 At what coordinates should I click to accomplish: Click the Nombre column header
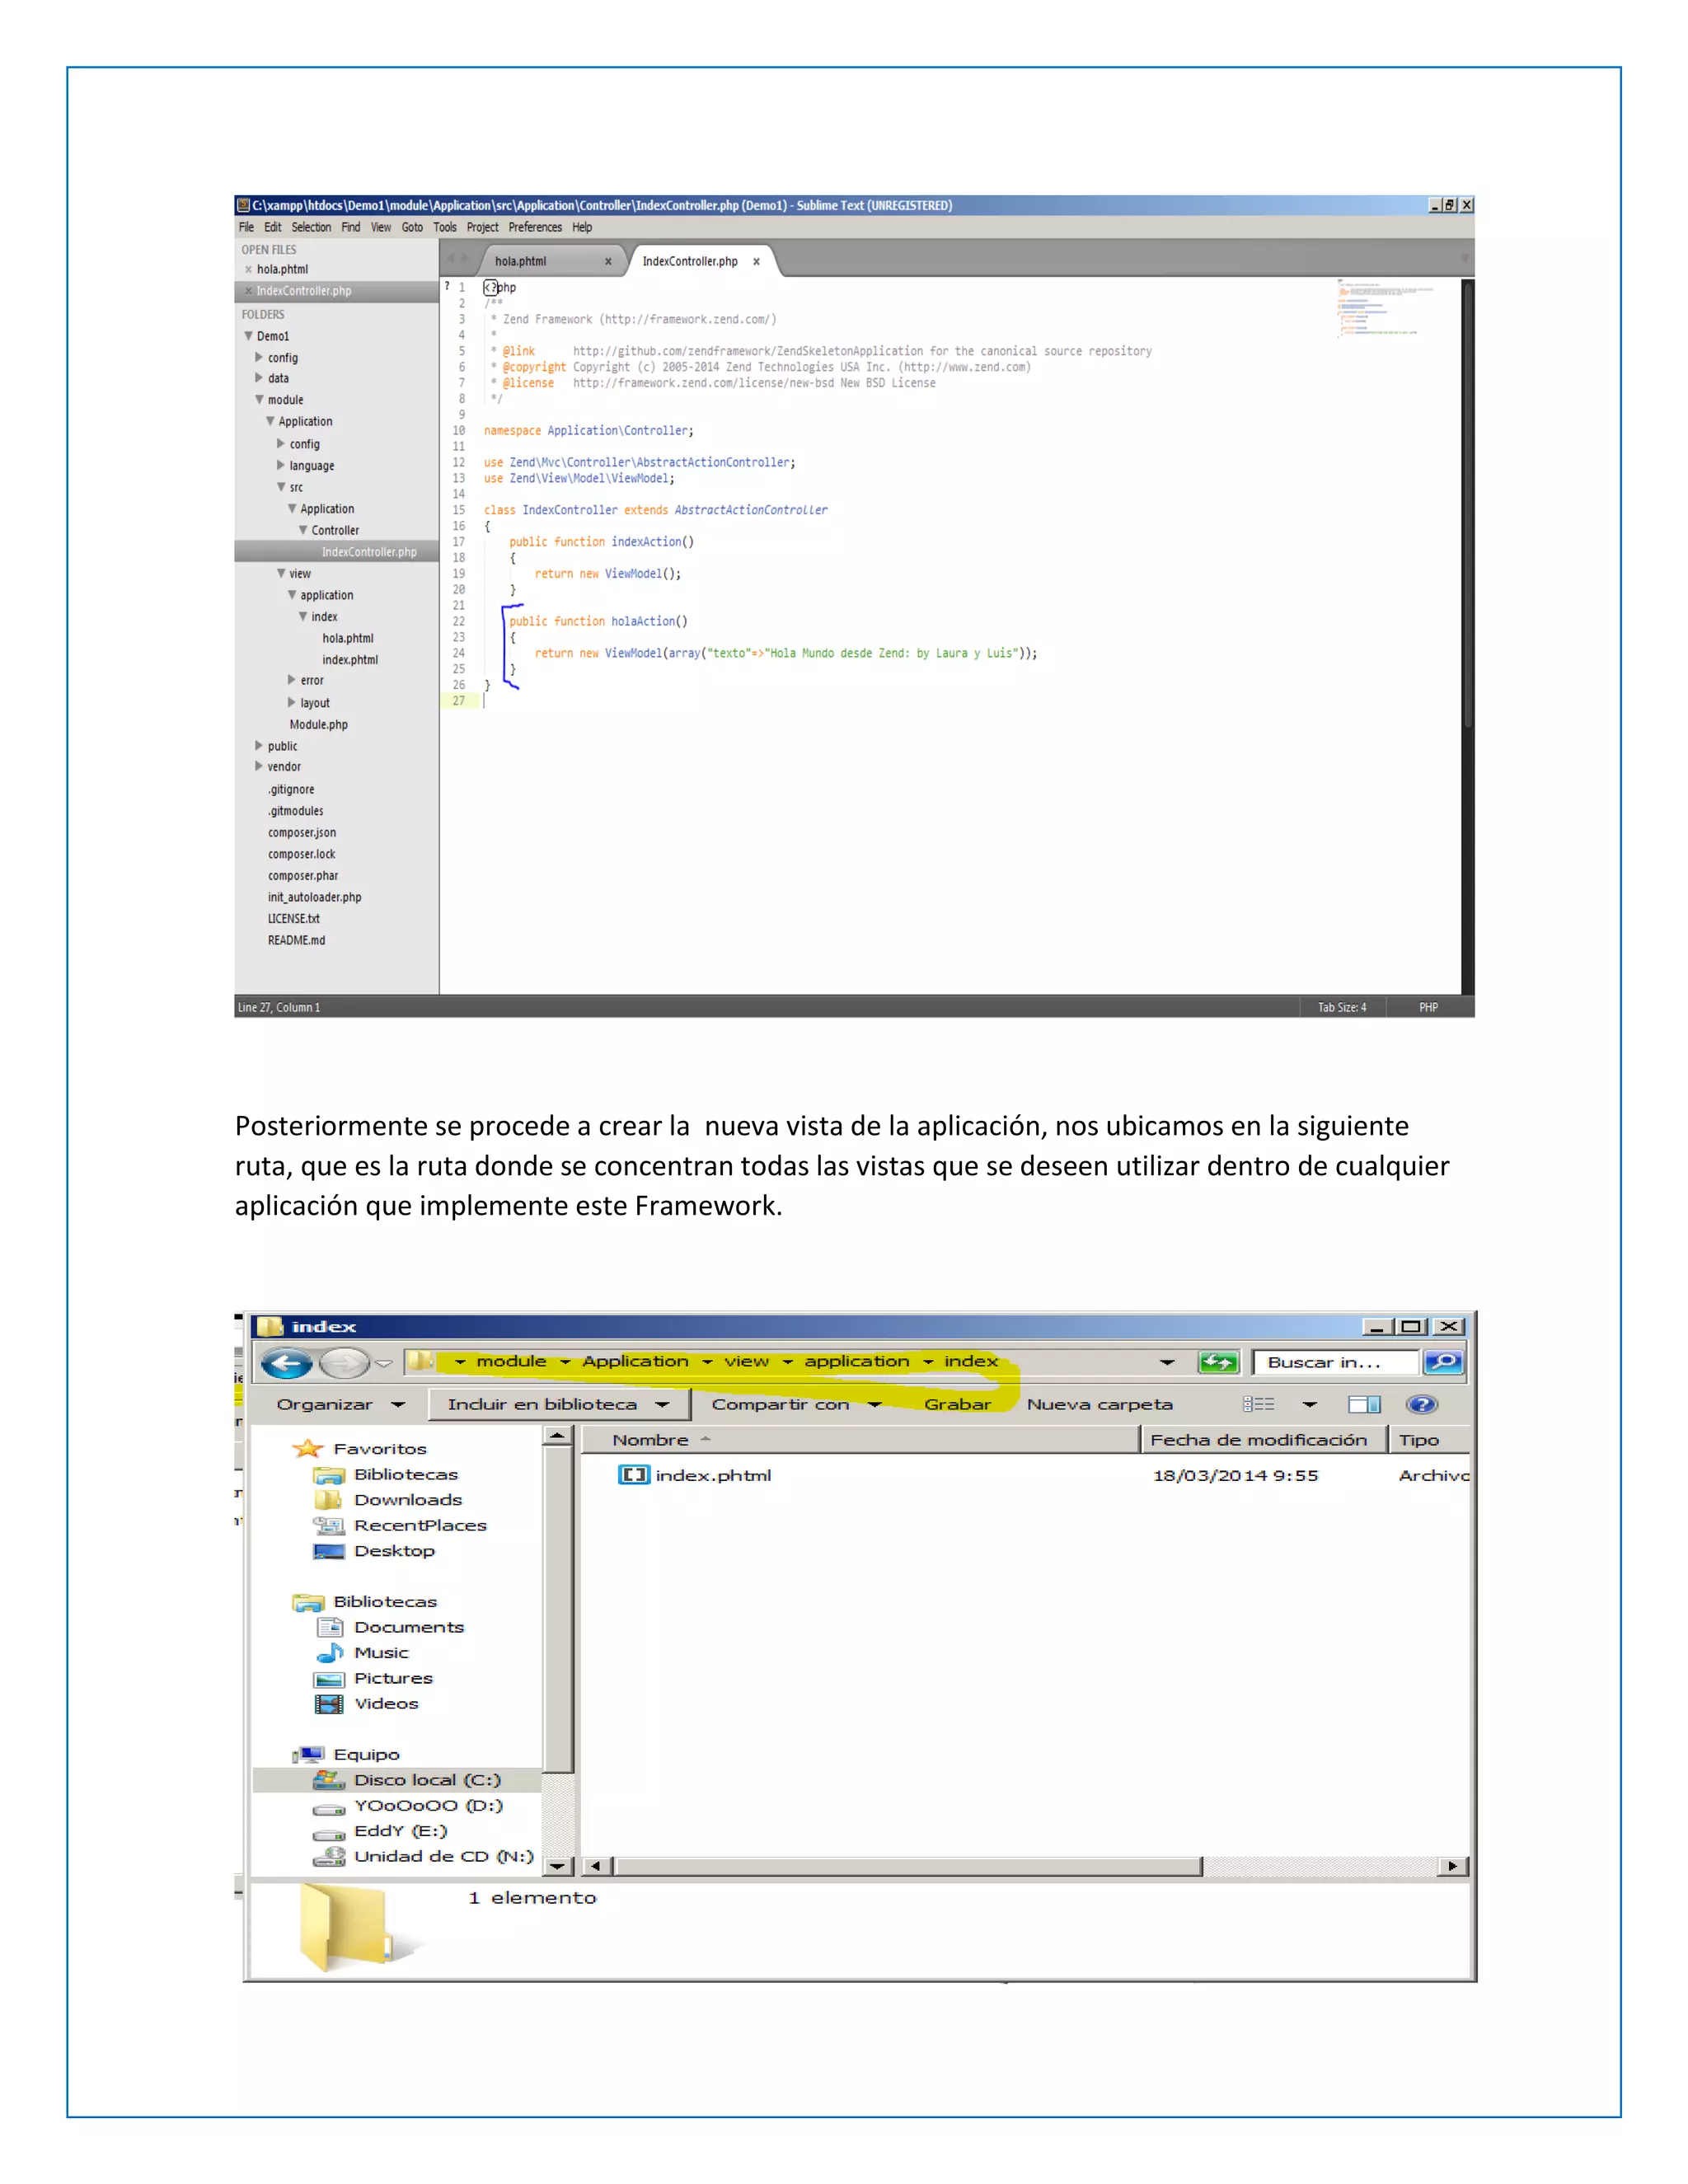[860, 1440]
